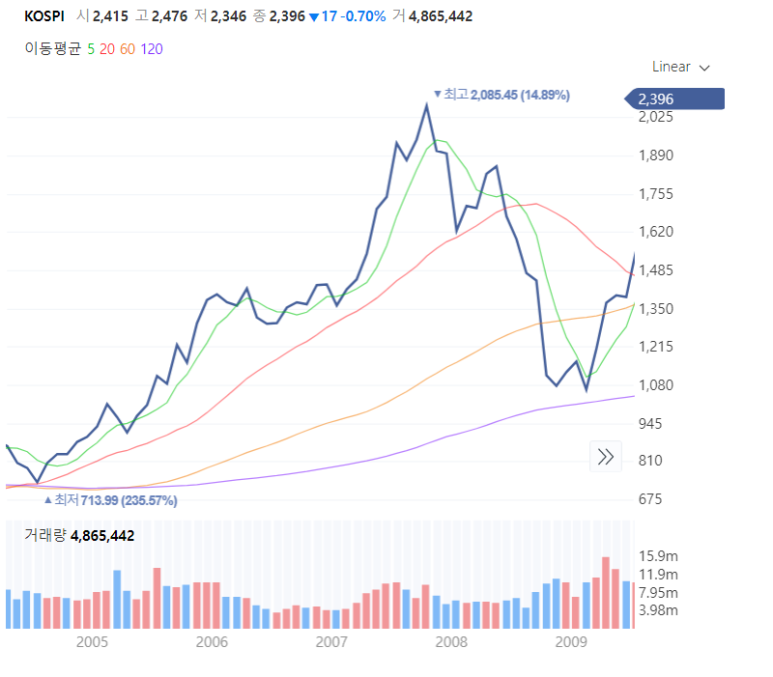This screenshot has width=773, height=677.
Task: Click the 675 price axis label
Action: [650, 499]
